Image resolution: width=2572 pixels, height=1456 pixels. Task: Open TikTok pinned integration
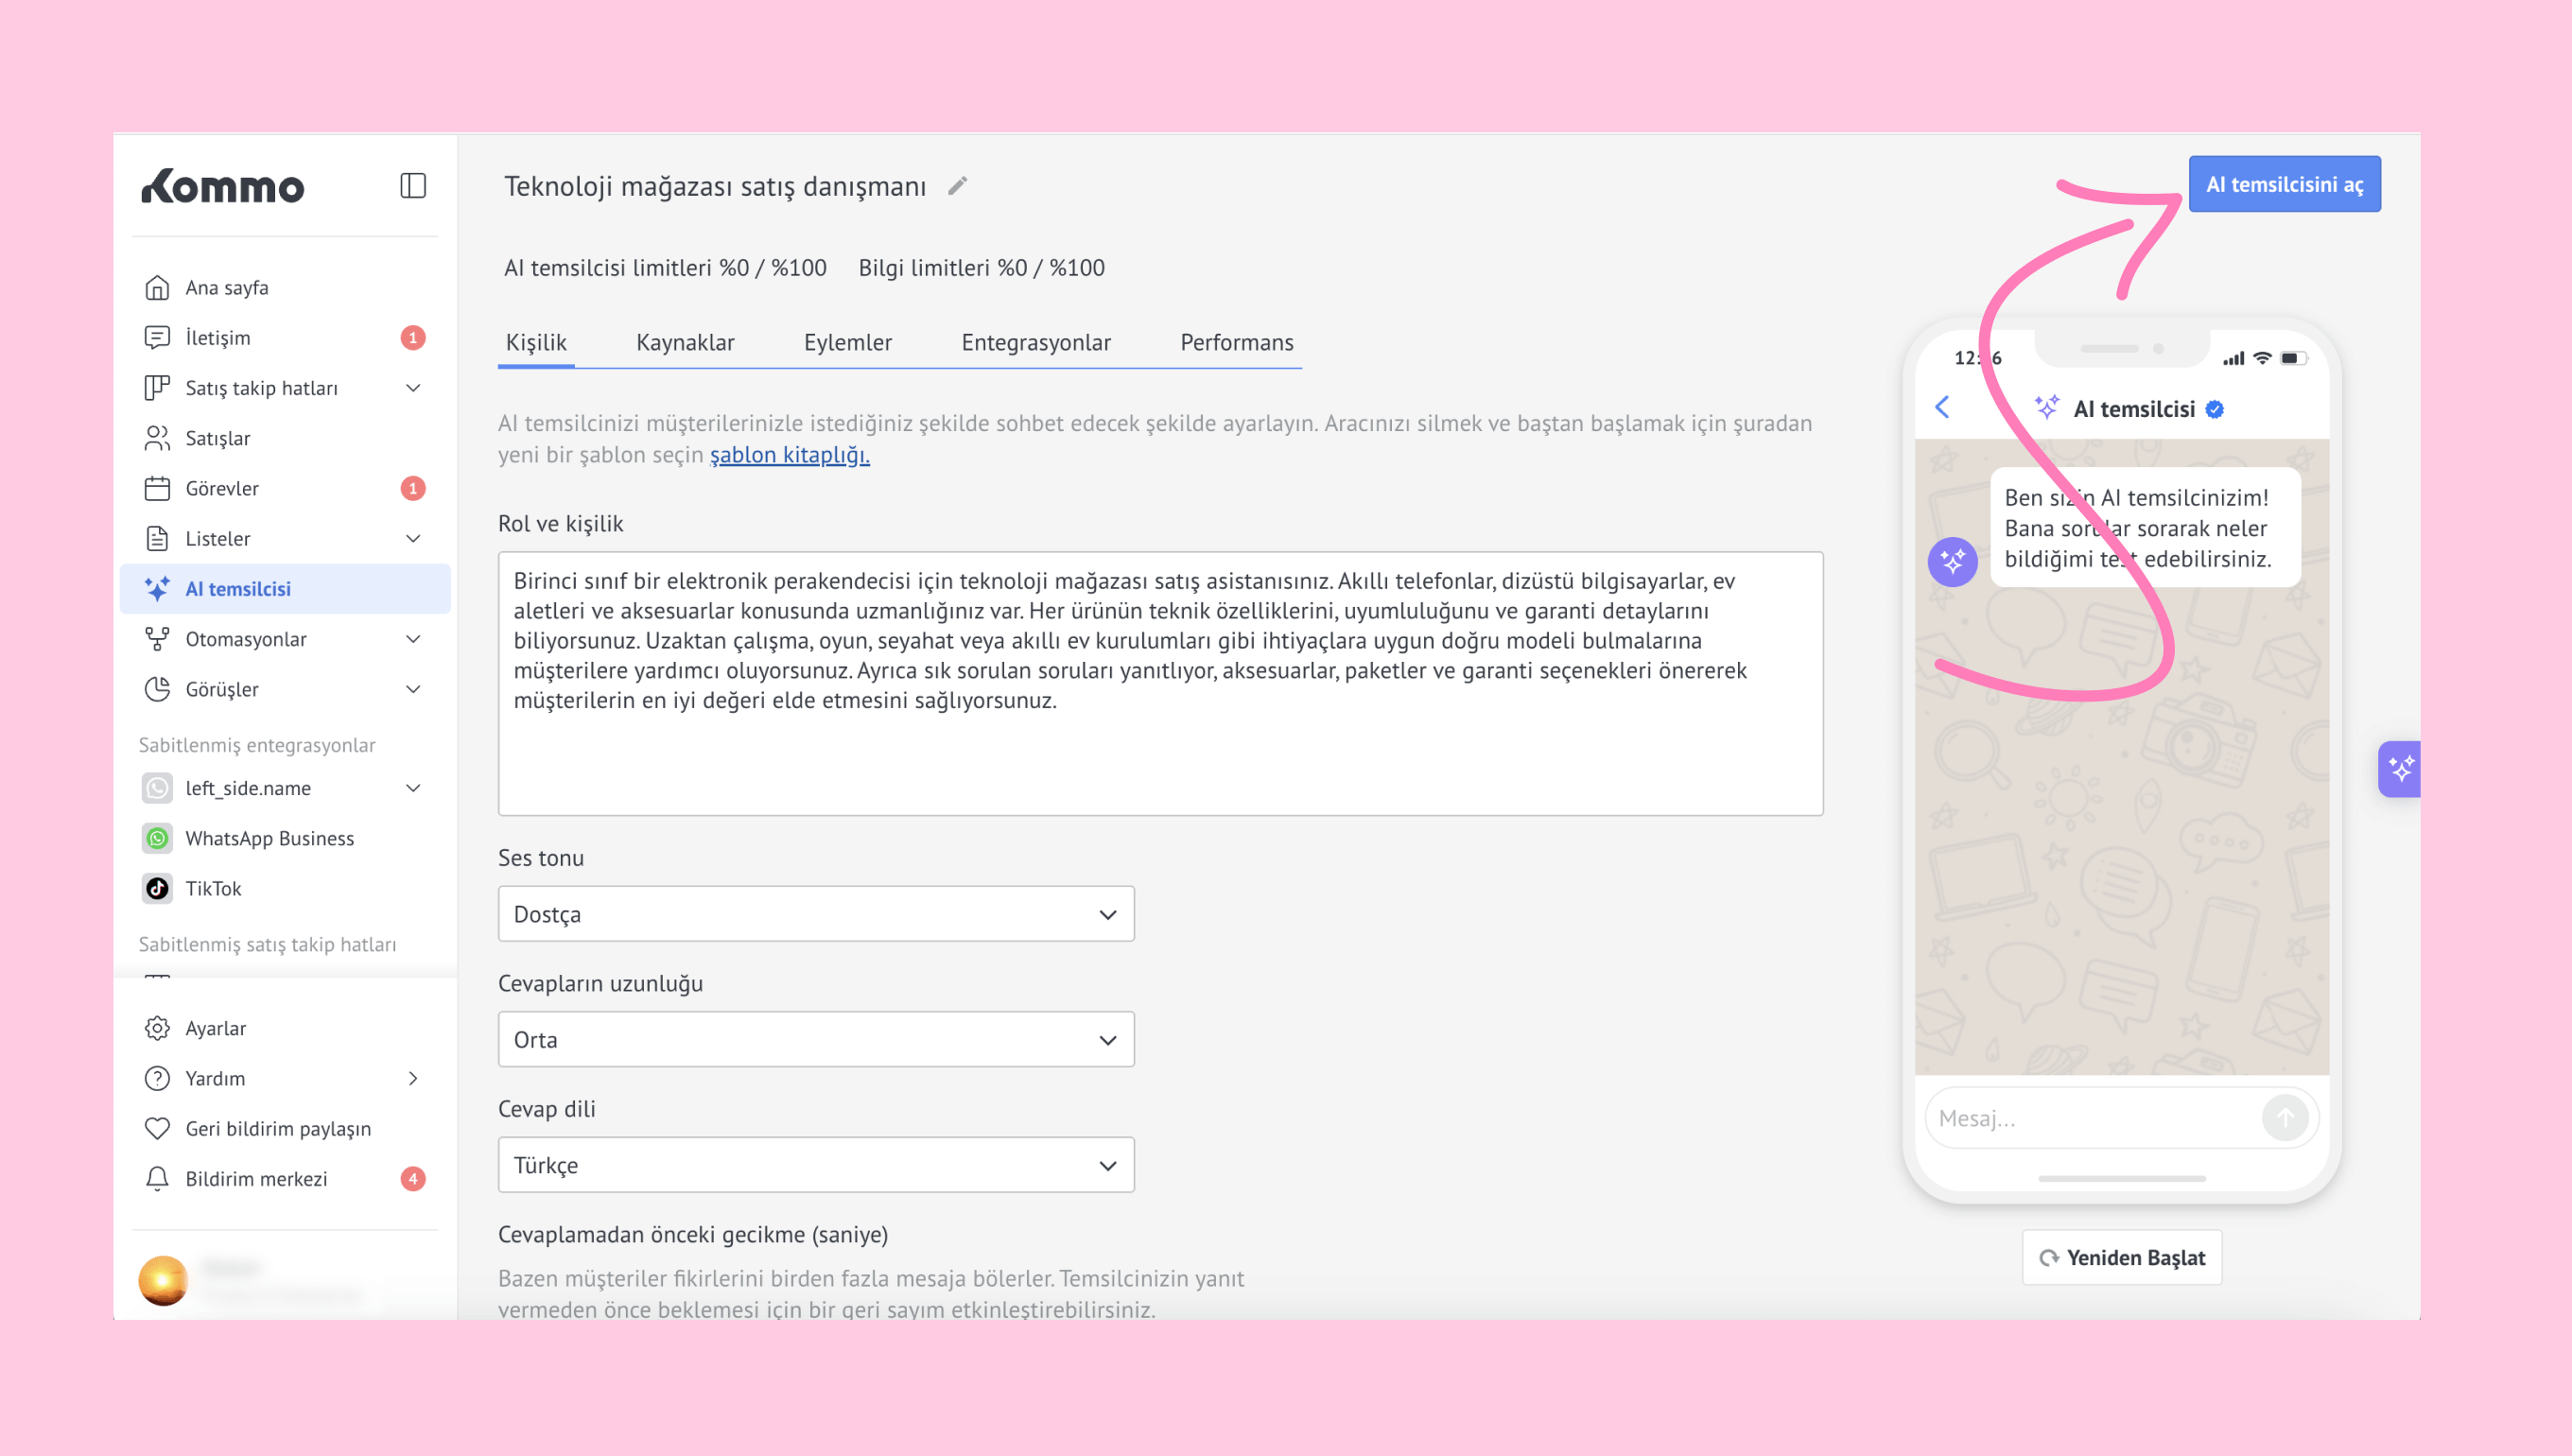point(213,888)
